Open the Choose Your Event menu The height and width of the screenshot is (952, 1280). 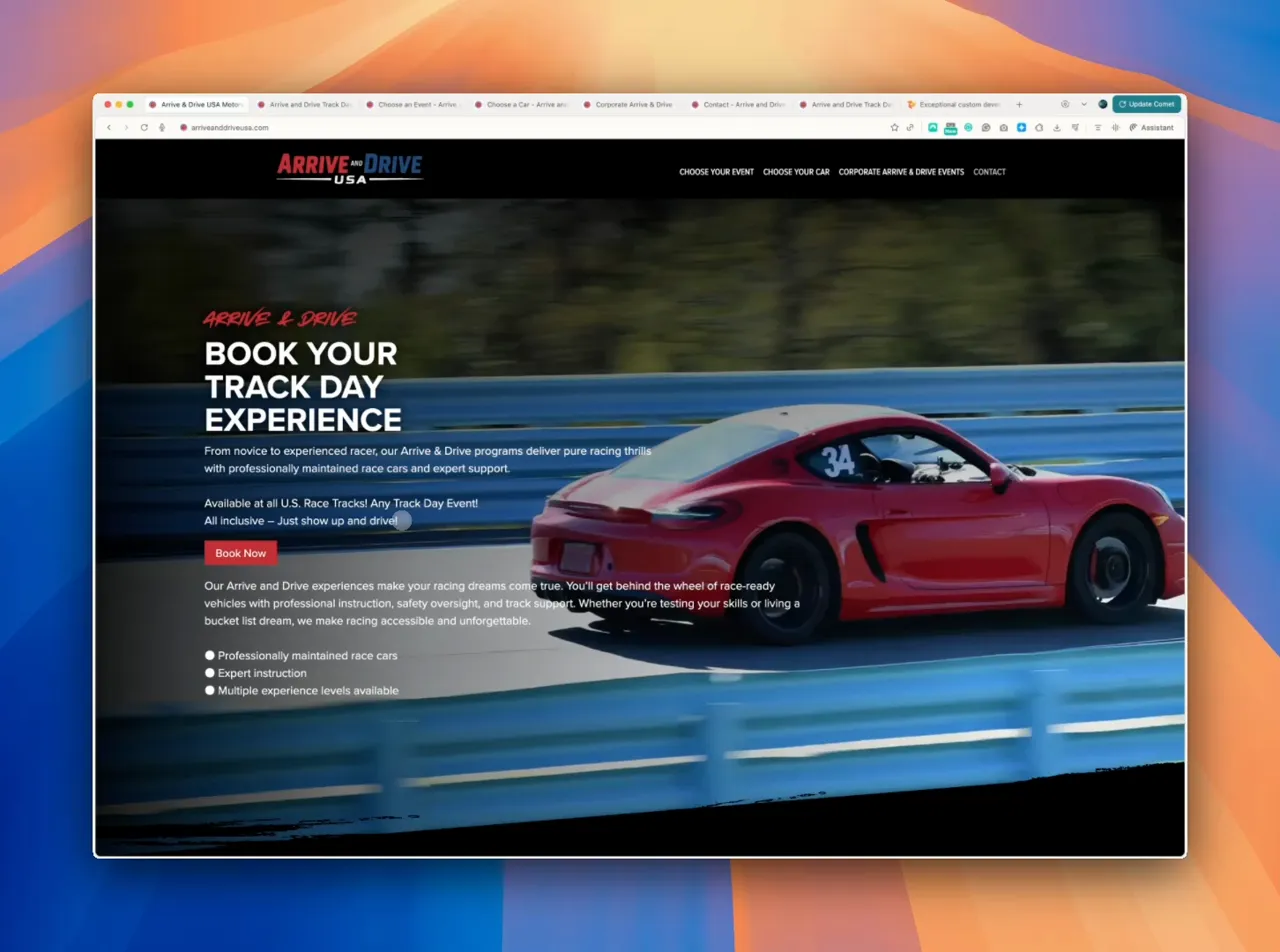point(716,172)
